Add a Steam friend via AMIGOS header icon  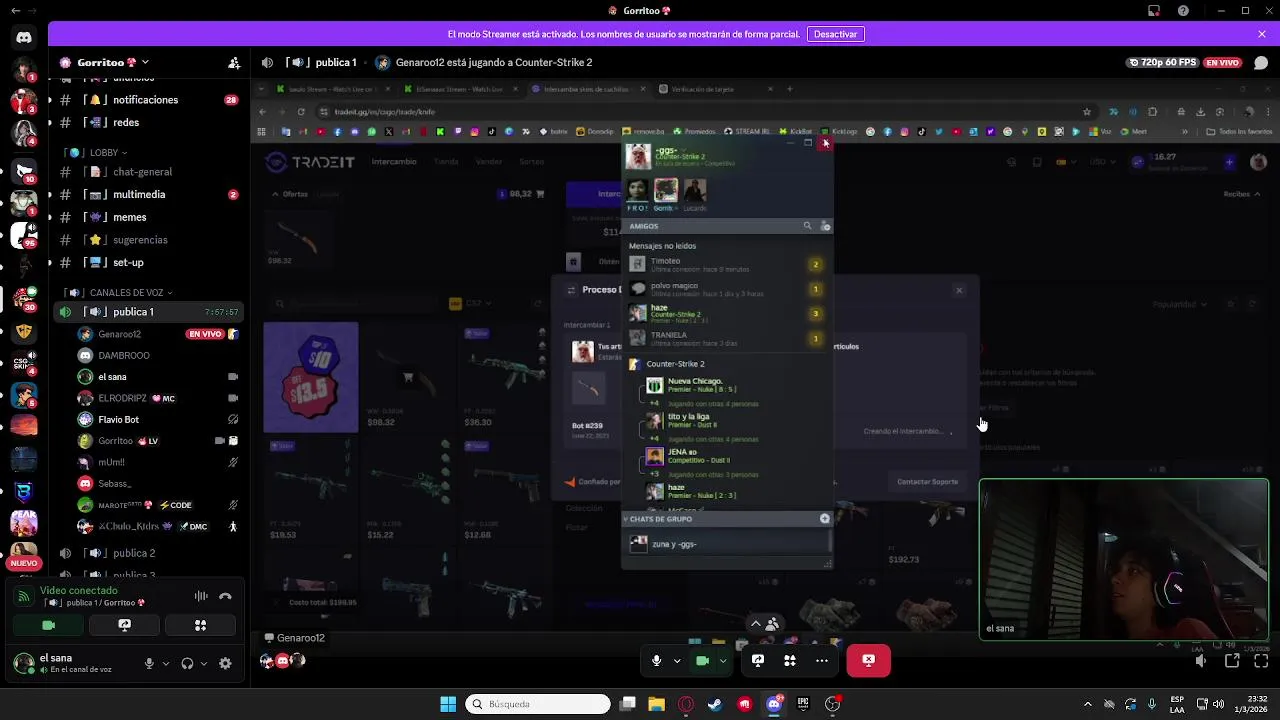825,226
